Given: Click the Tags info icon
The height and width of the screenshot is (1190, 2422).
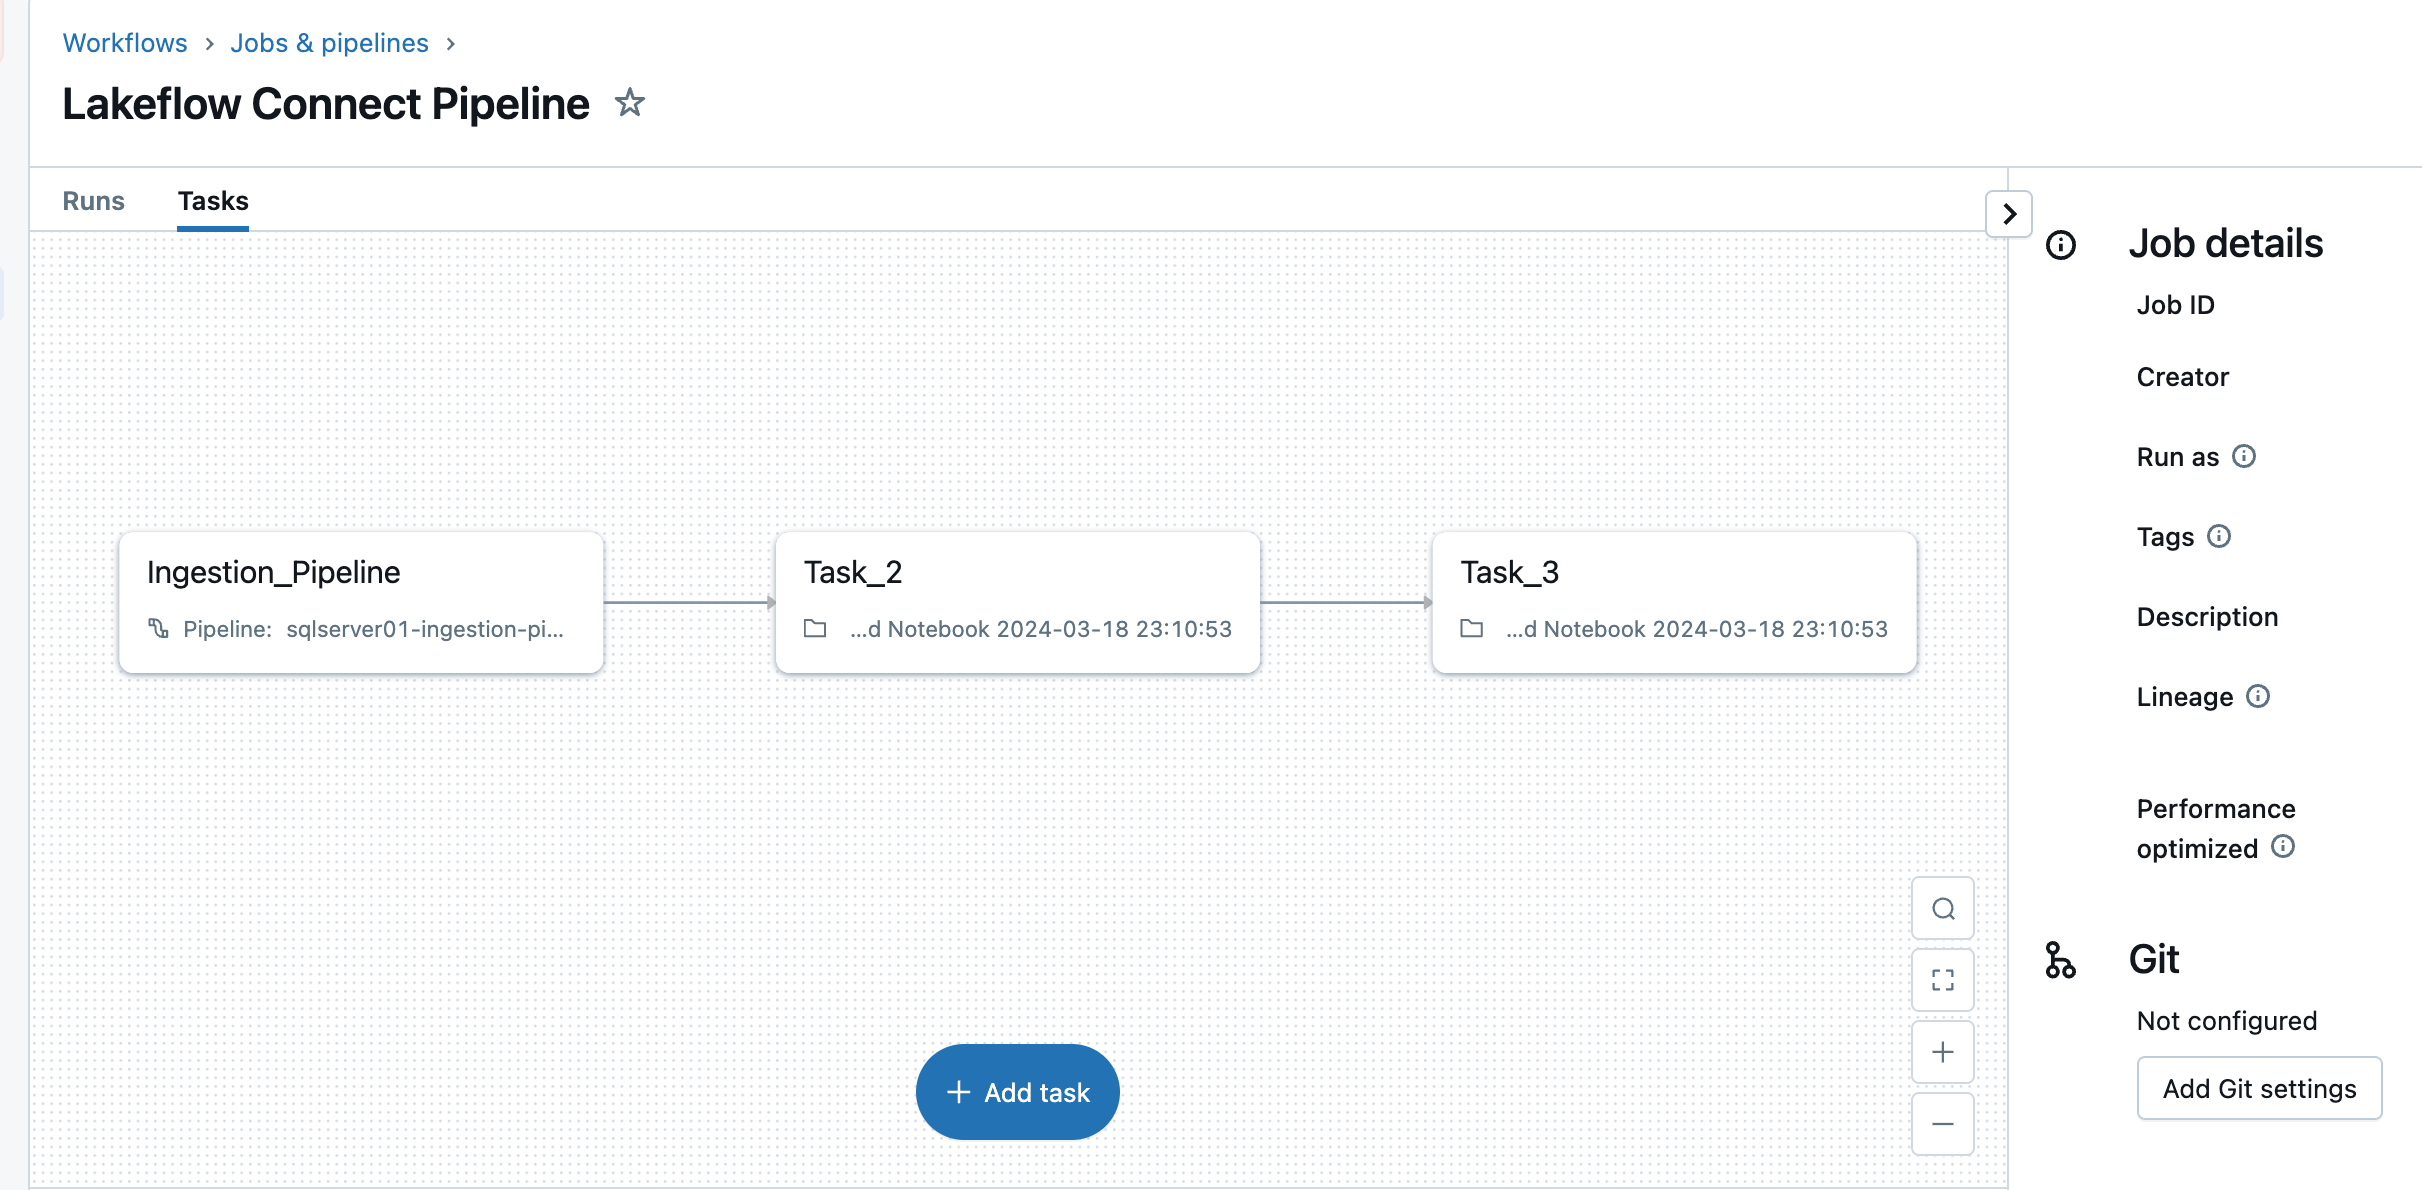Looking at the screenshot, I should tap(2219, 537).
